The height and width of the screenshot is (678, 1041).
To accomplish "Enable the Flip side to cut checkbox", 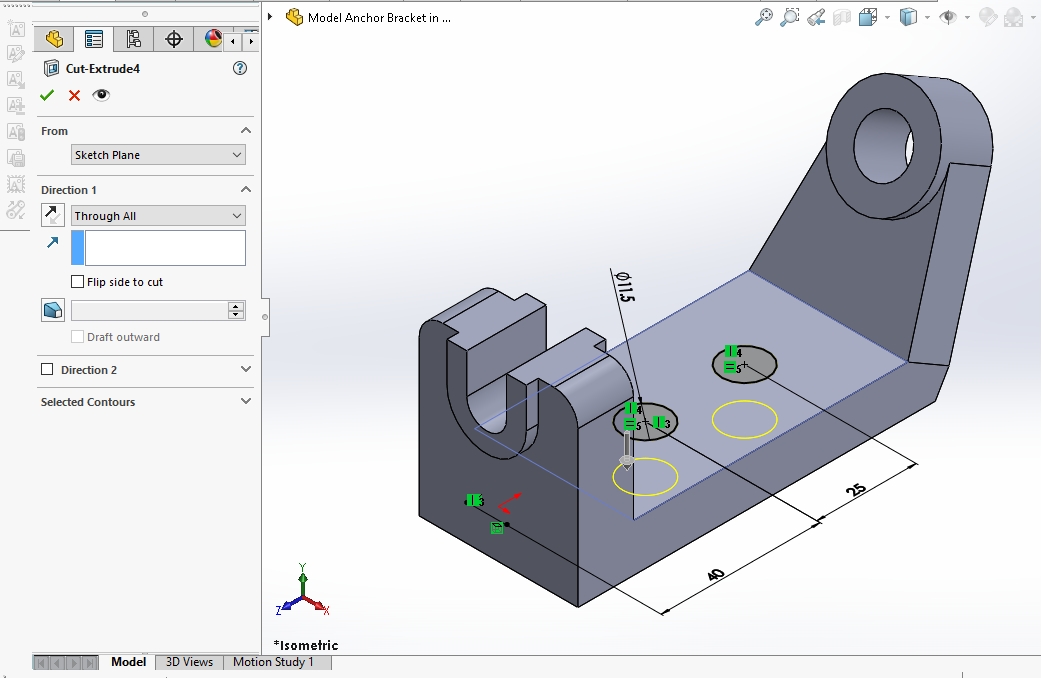I will pyautogui.click(x=78, y=282).
